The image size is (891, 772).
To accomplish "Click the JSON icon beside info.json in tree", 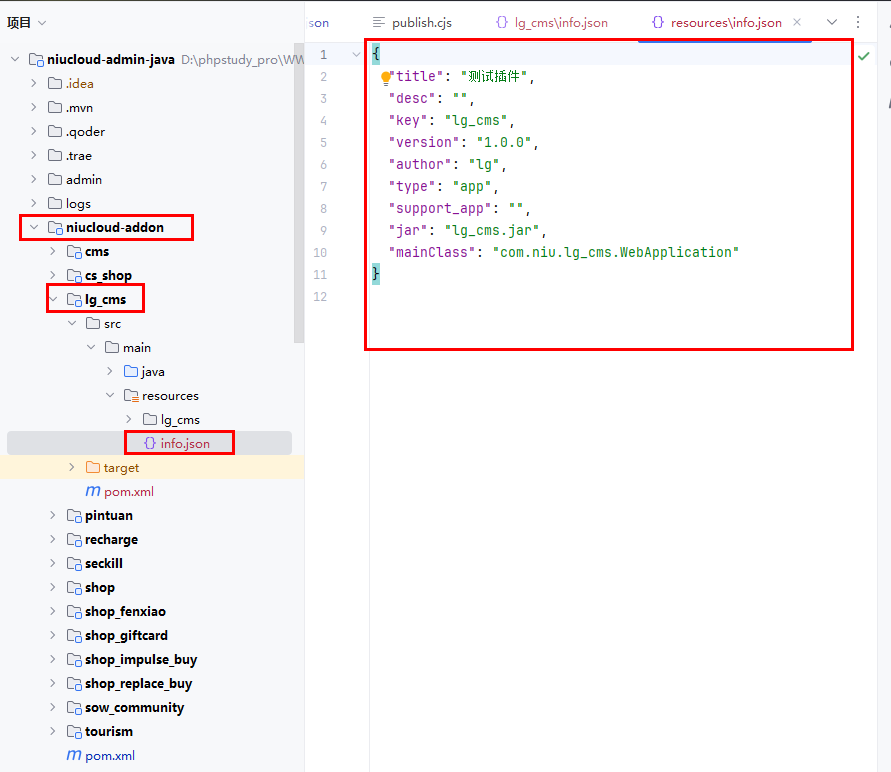I will [150, 443].
